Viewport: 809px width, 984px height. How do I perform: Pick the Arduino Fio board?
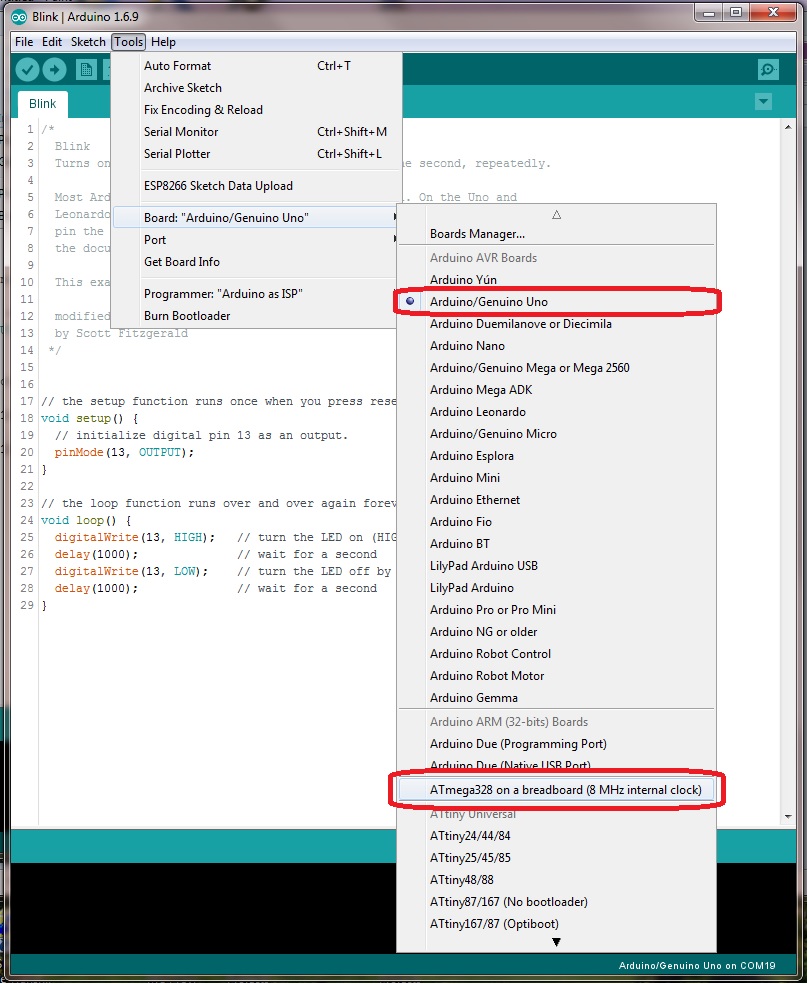(557, 521)
